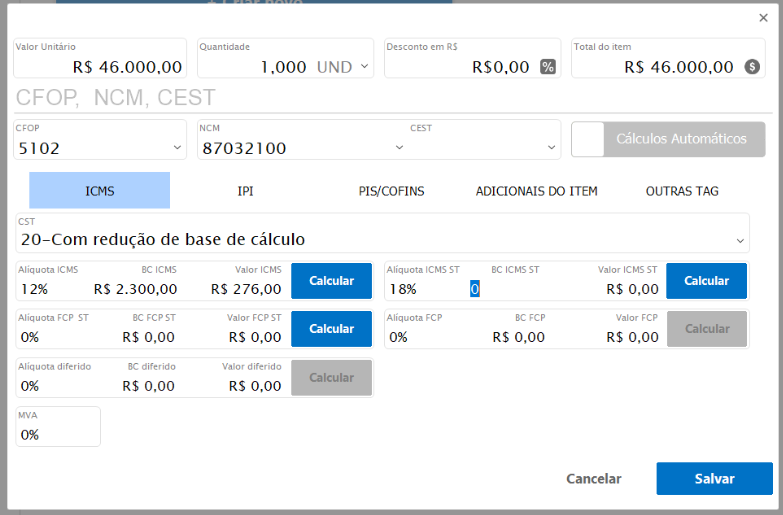This screenshot has width=783, height=515.
Task: Click the MVA percentage field
Action: (58, 434)
